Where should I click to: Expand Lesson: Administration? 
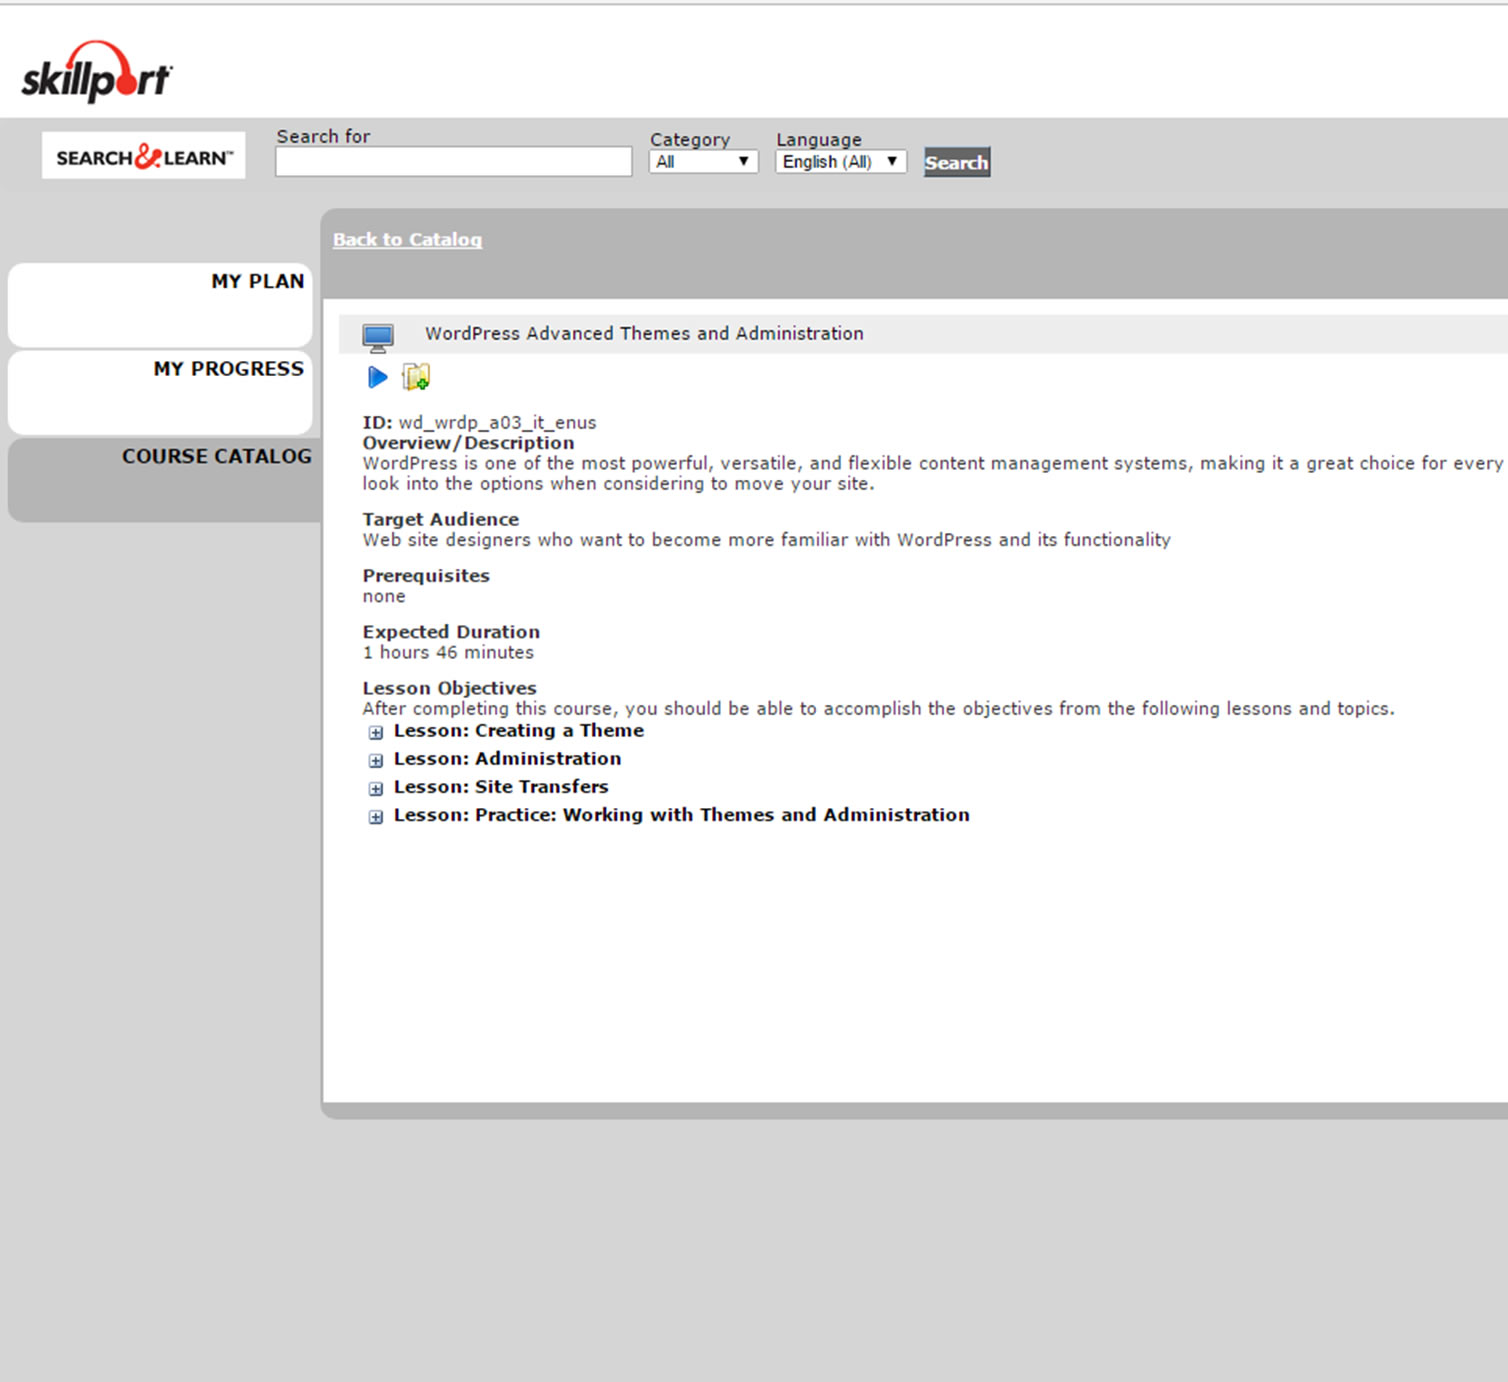pyautogui.click(x=376, y=760)
